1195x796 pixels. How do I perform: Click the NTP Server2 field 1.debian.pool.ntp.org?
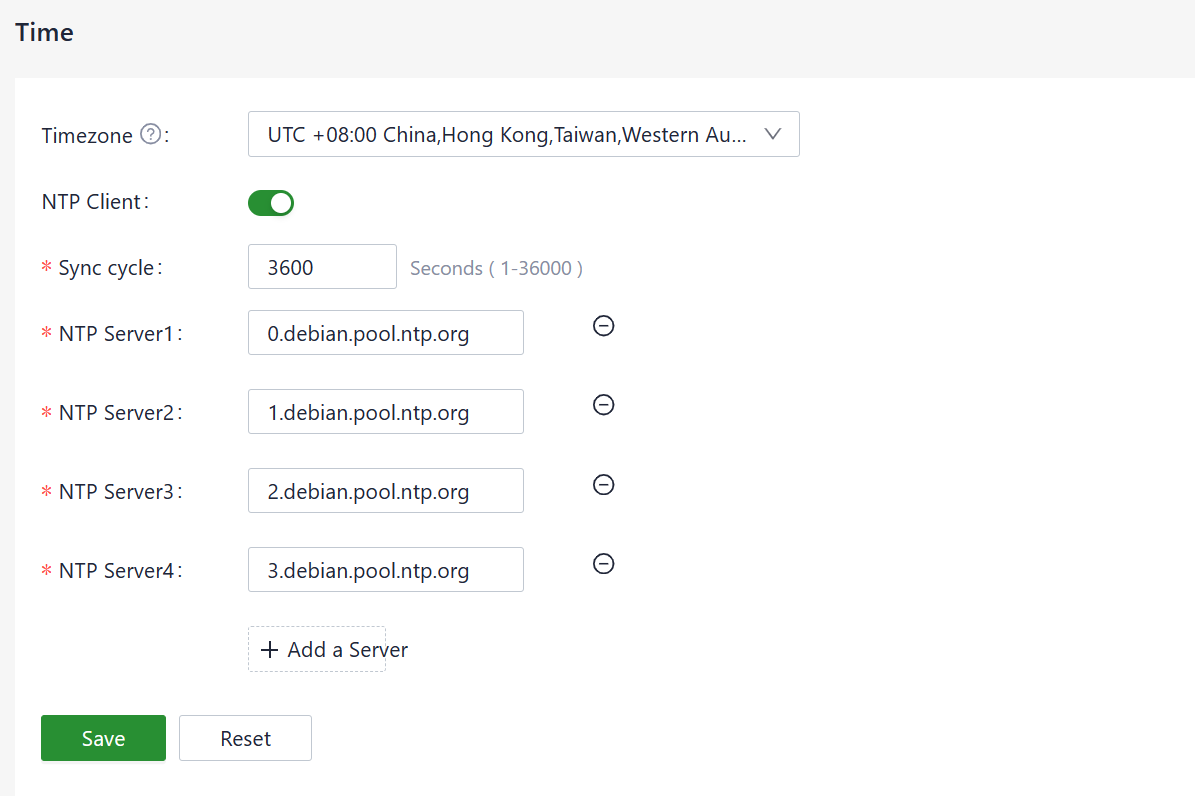point(385,412)
